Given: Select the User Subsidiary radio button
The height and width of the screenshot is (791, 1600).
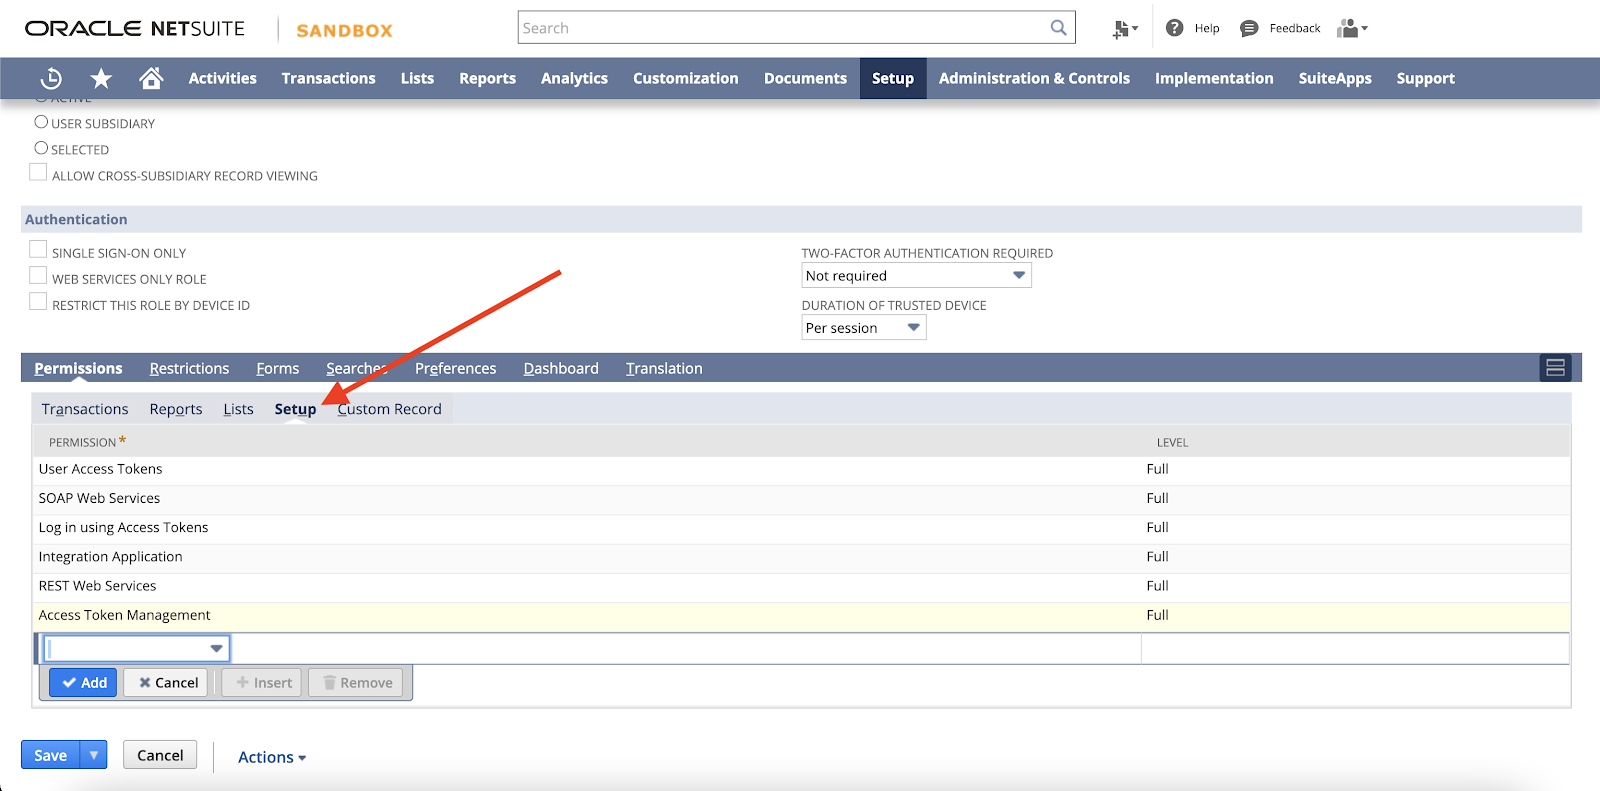Looking at the screenshot, I should pos(41,122).
